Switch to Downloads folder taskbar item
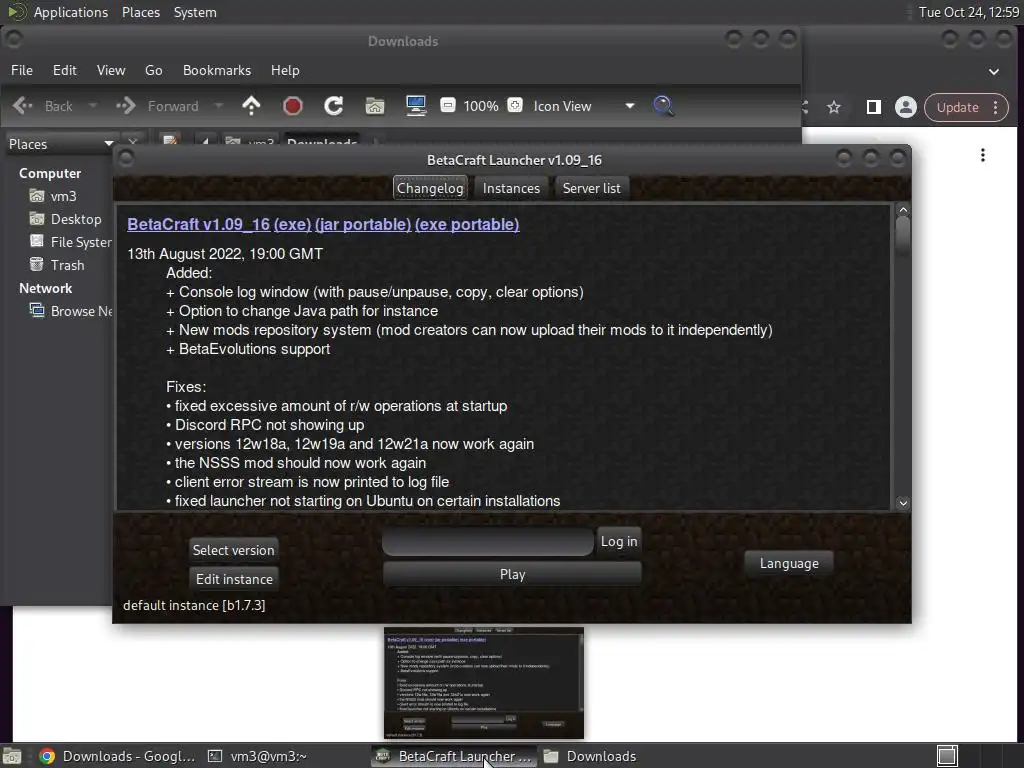Viewport: 1024px width, 768px height. 590,756
